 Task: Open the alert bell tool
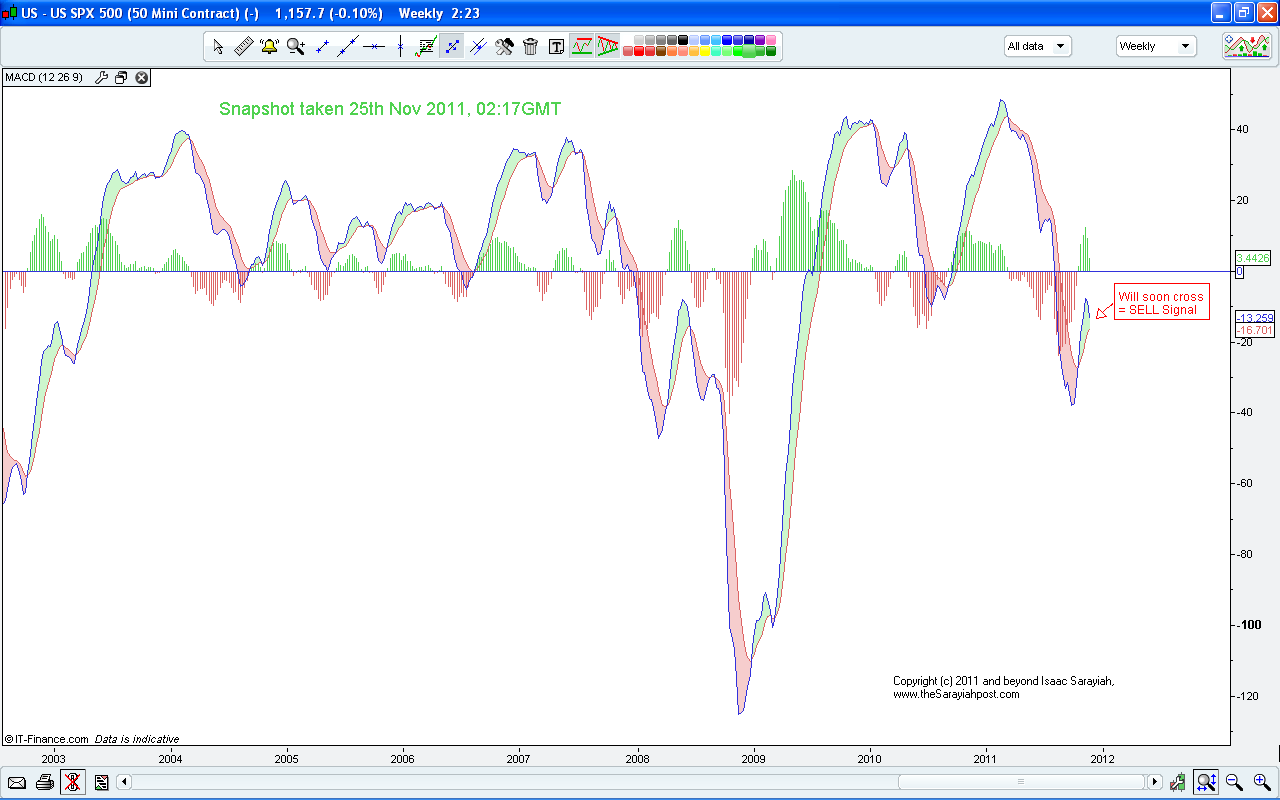(x=269, y=46)
